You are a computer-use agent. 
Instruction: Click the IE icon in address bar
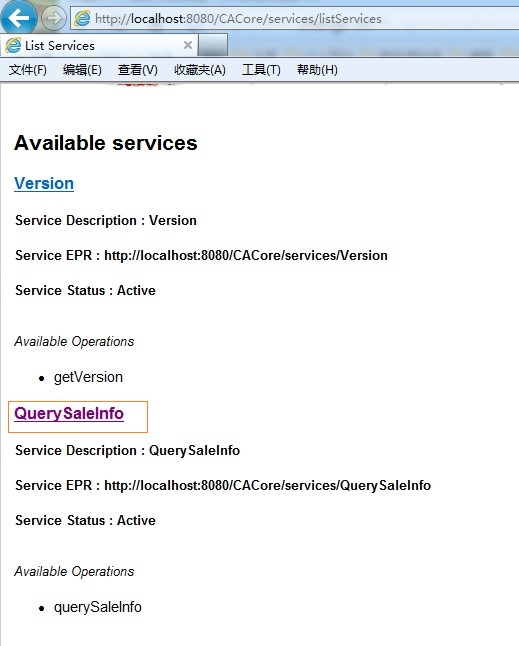click(82, 19)
